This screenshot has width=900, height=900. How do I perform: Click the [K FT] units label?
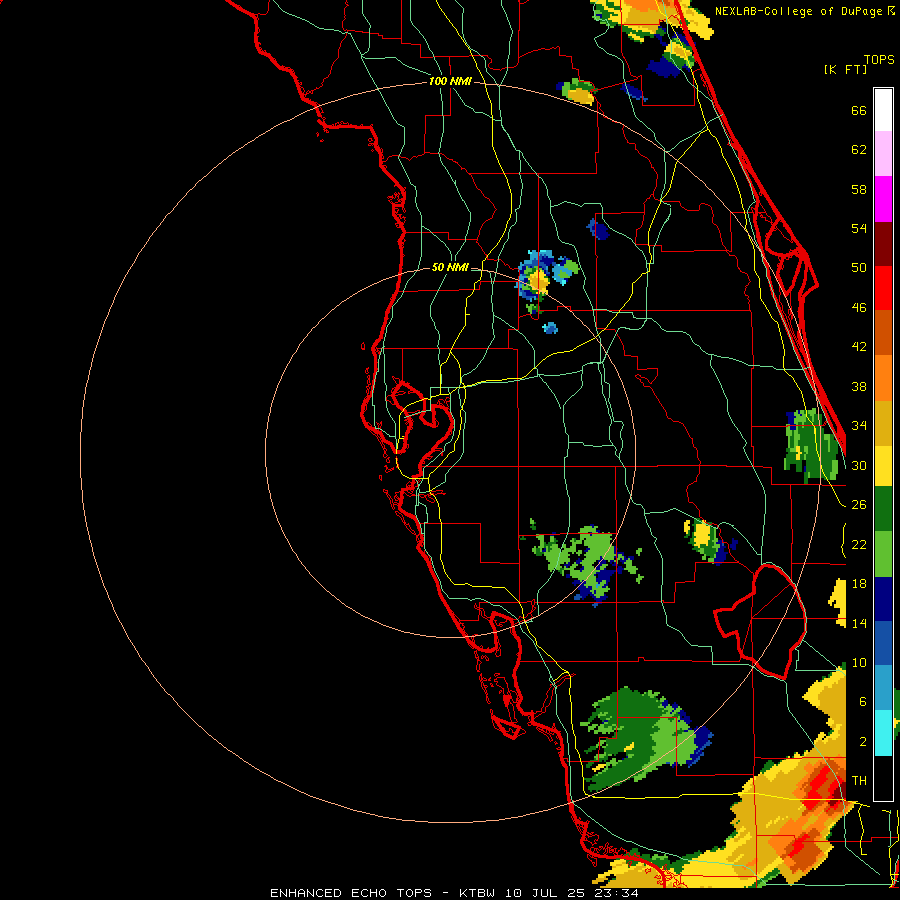coord(845,69)
